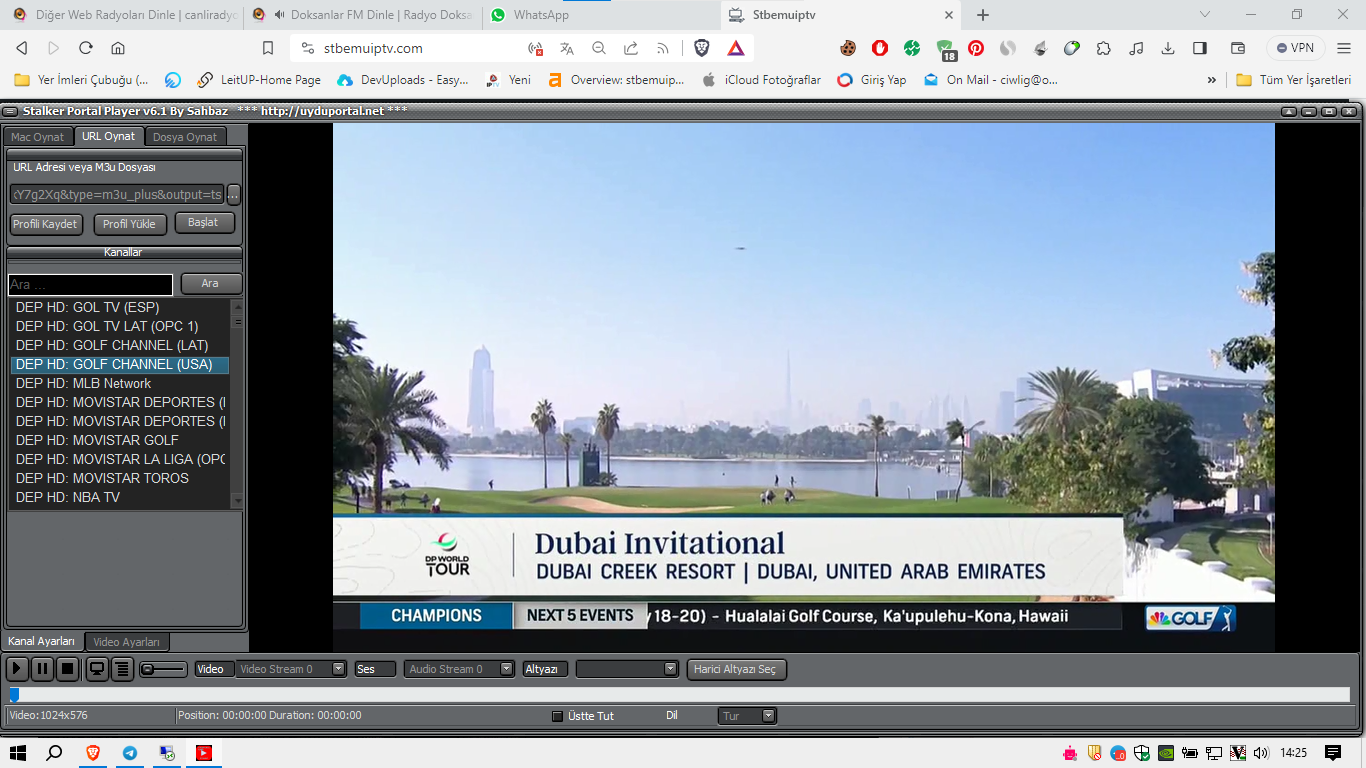Switch to the Dosya Oynat tab

click(185, 137)
